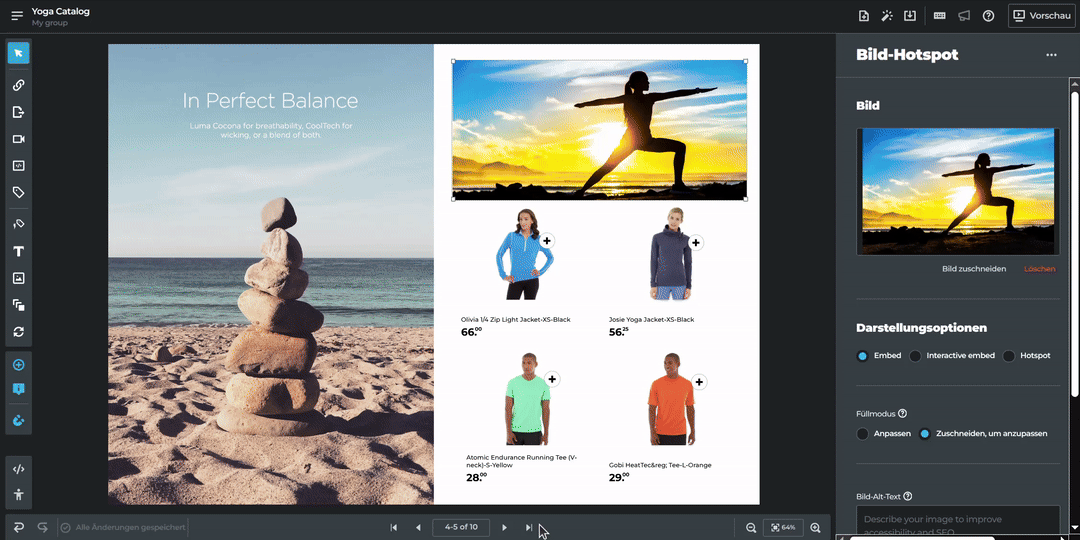Viewport: 1080px width, 540px height.
Task: Open the keyboard shortcuts icon
Action: [939, 15]
